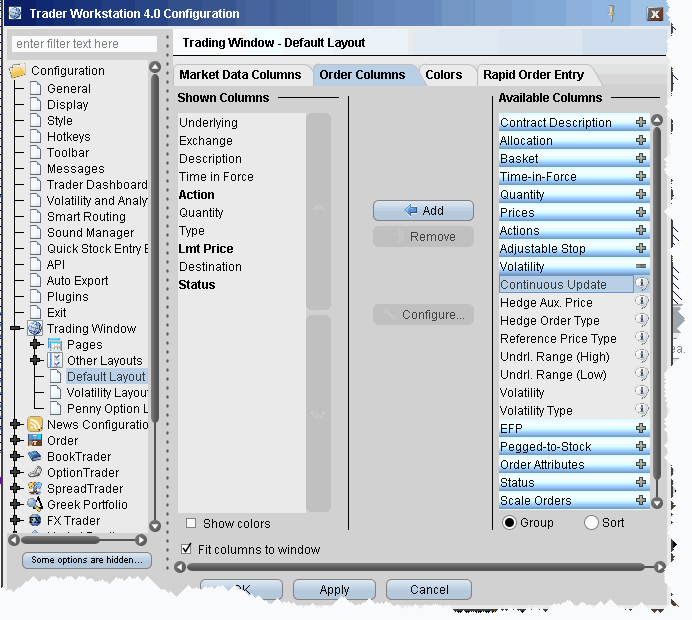Click the Apply button
This screenshot has height=620, width=692.
tap(334, 590)
